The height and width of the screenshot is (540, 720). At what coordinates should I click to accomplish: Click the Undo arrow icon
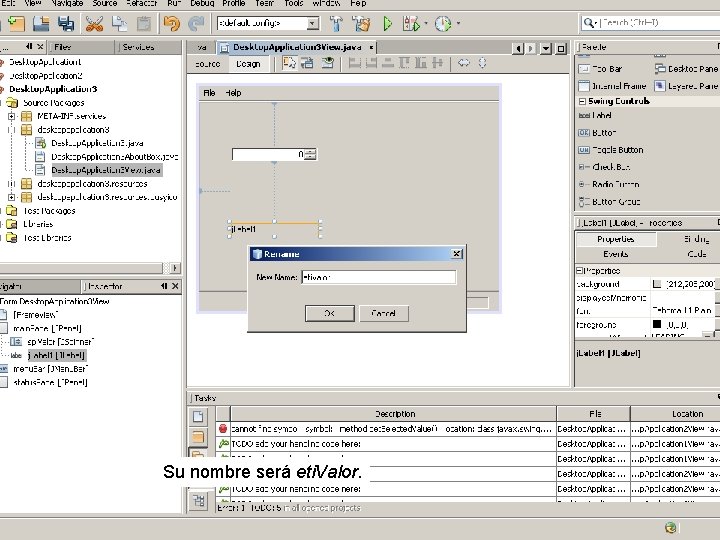click(172, 23)
